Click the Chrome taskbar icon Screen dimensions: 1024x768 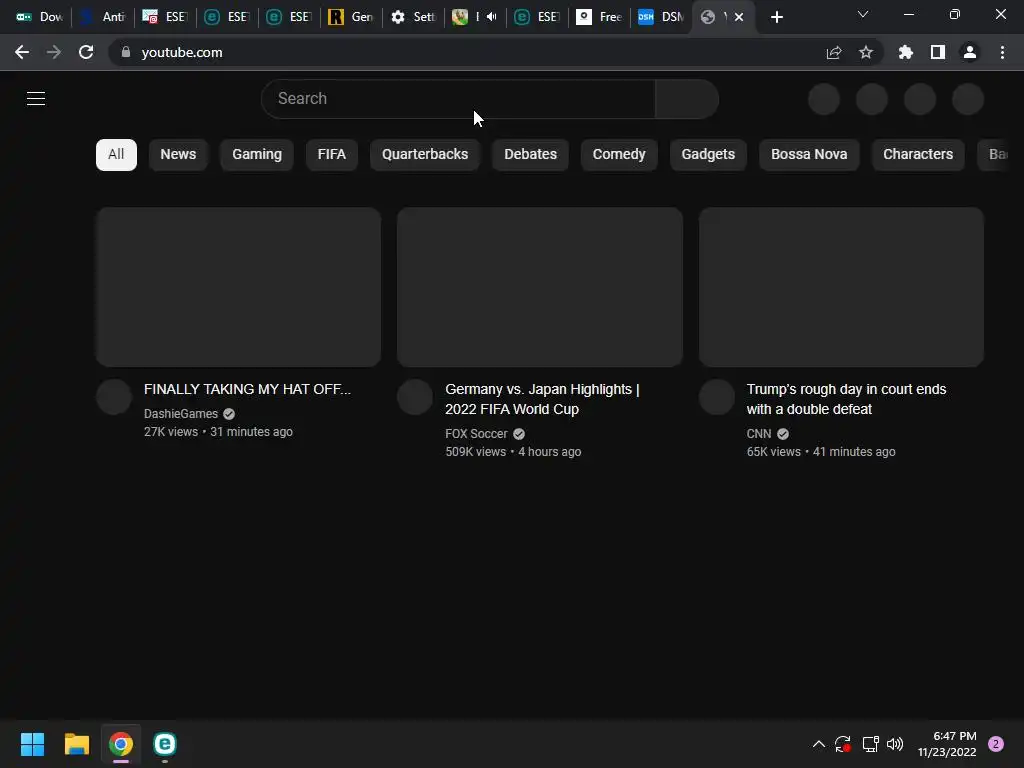[121, 744]
